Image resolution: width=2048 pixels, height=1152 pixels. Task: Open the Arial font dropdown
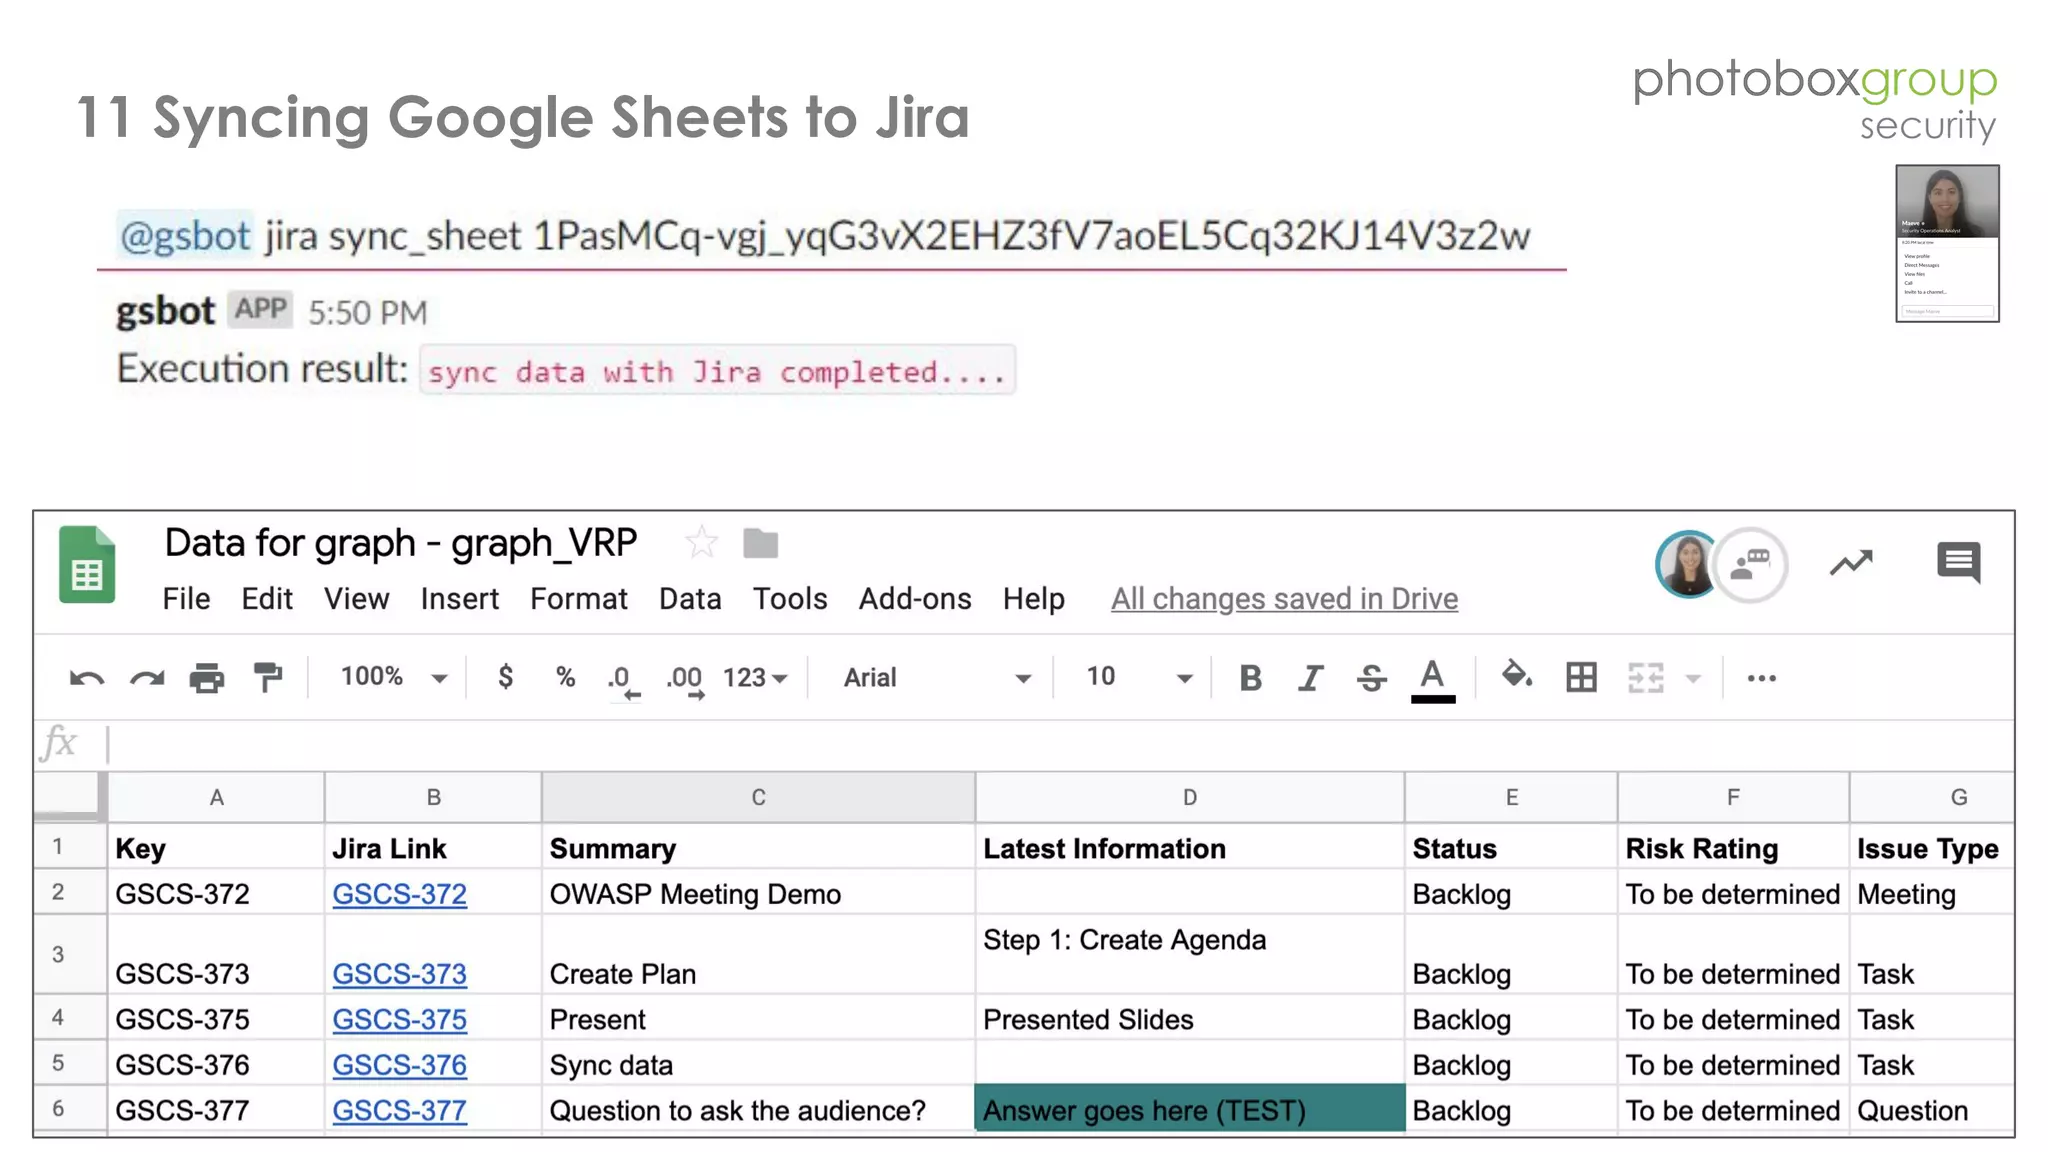tap(937, 678)
